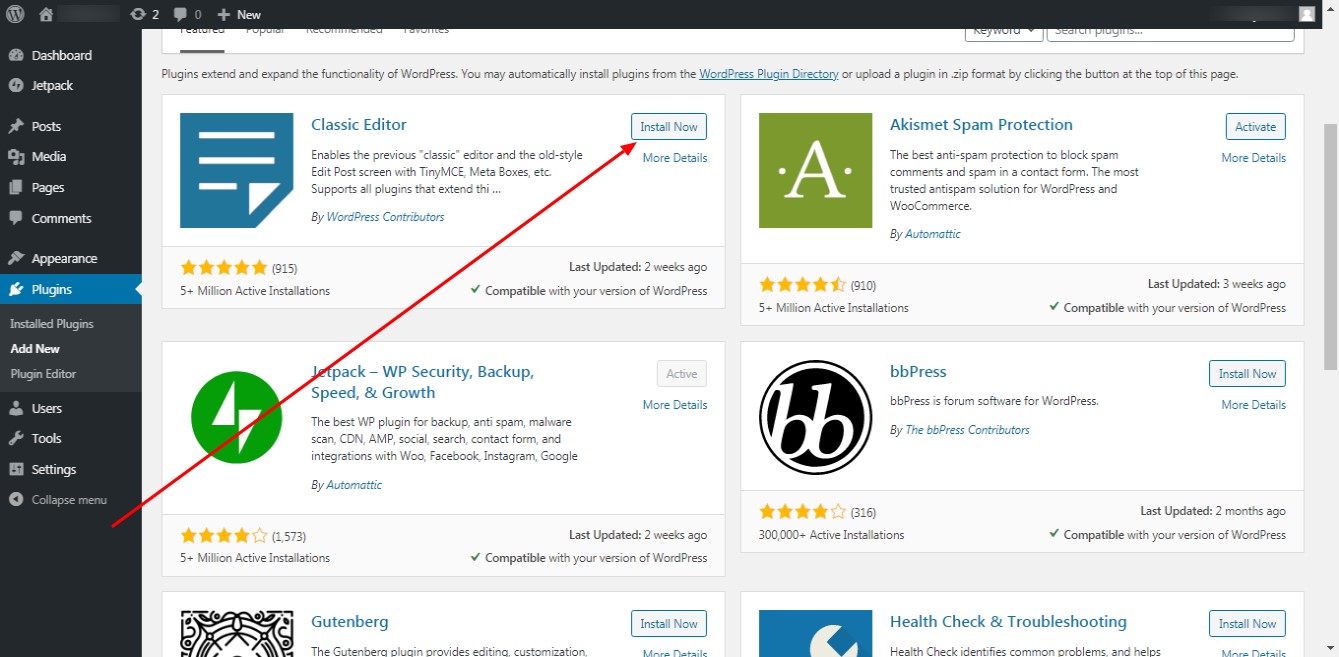Viewport: 1339px width, 657px height.
Task: Open the Classic Editor title link
Action: tap(359, 125)
